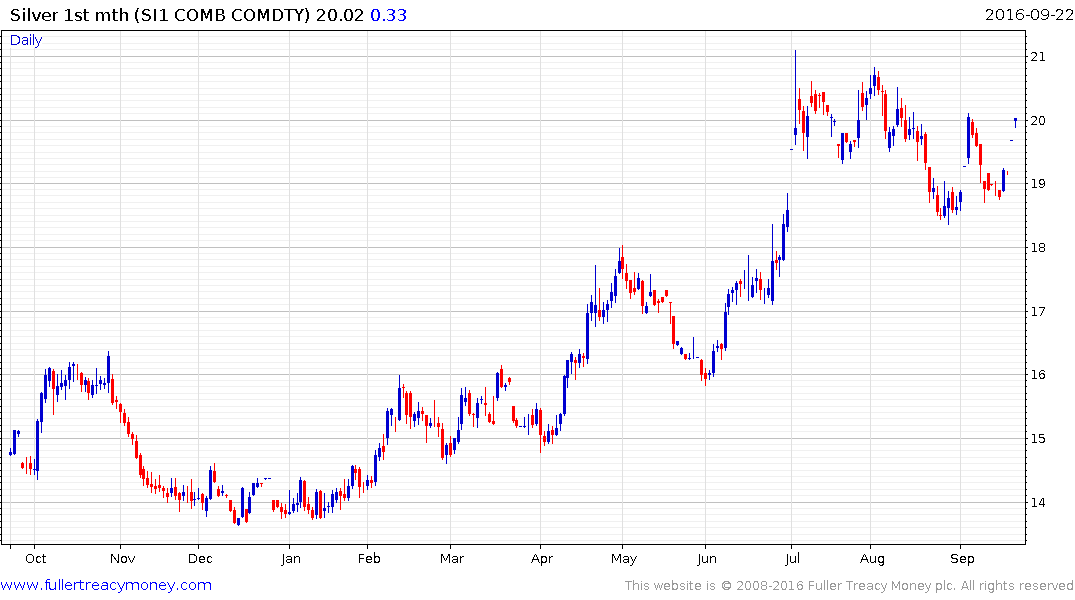Select the 'Daily' interval label

[26, 40]
